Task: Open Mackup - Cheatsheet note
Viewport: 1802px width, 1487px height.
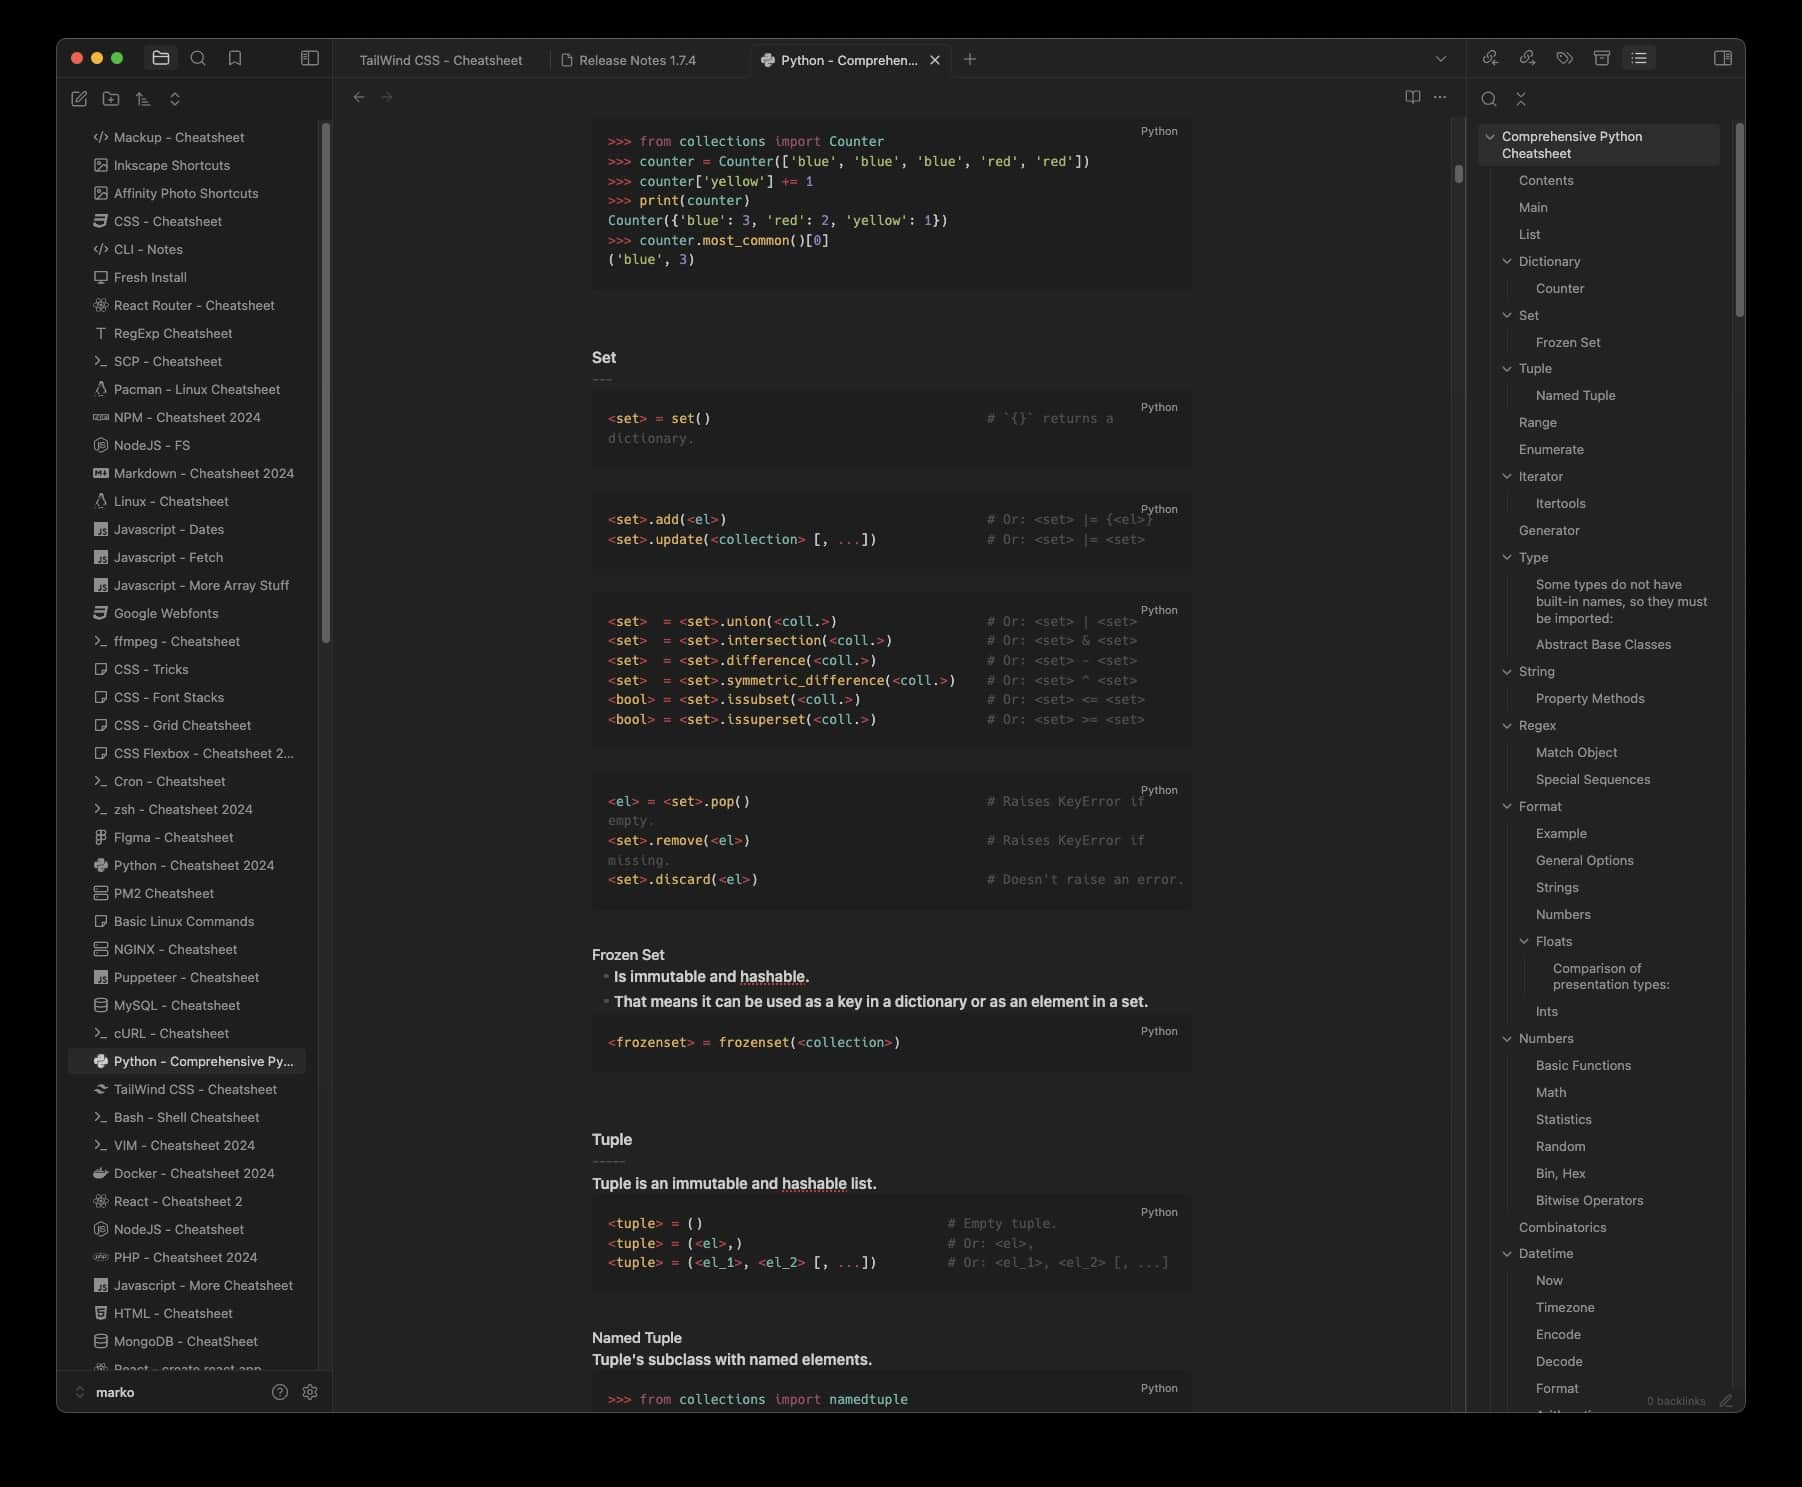Action: pyautogui.click(x=186, y=137)
